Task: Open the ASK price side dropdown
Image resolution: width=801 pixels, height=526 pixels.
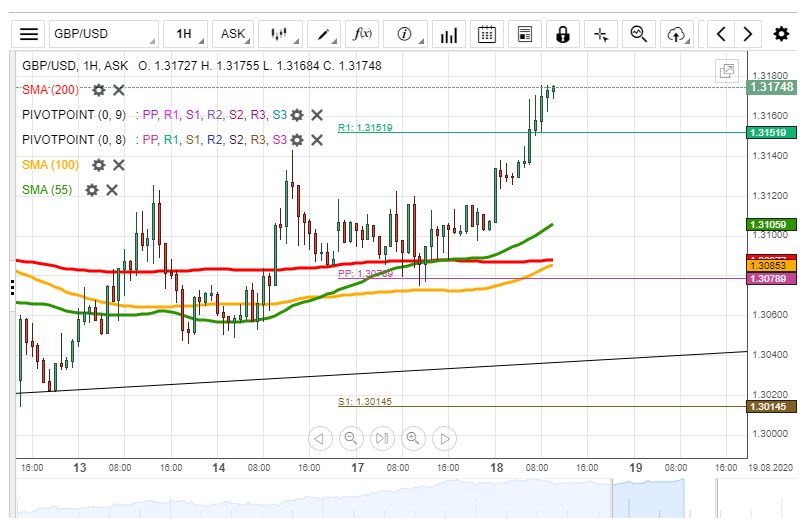Action: point(234,34)
